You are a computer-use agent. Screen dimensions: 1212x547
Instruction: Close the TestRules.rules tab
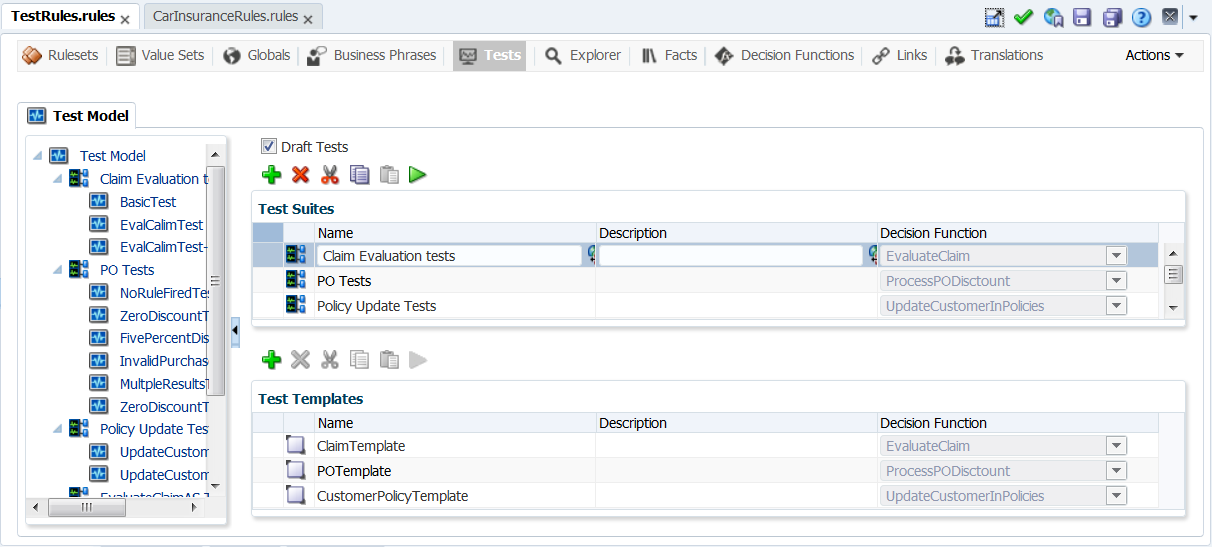124,19
